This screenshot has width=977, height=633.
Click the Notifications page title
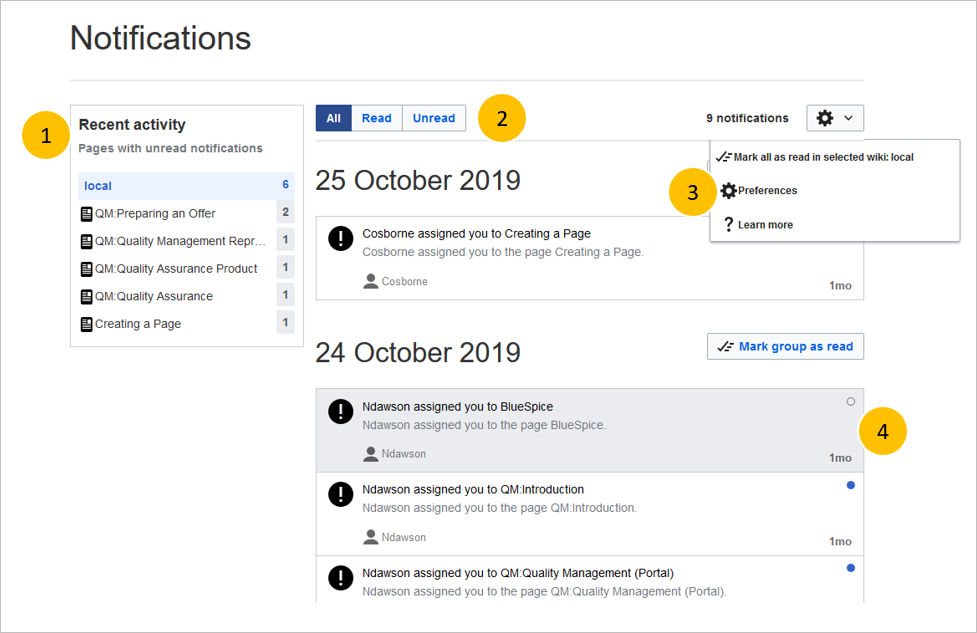[161, 38]
